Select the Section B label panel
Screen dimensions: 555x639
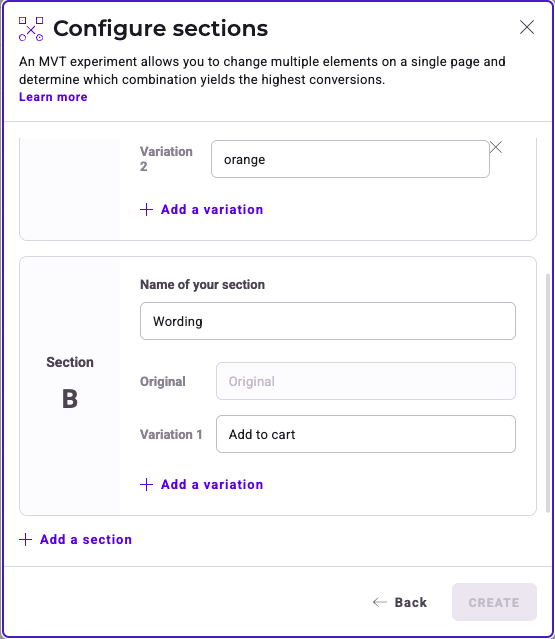tap(70, 386)
